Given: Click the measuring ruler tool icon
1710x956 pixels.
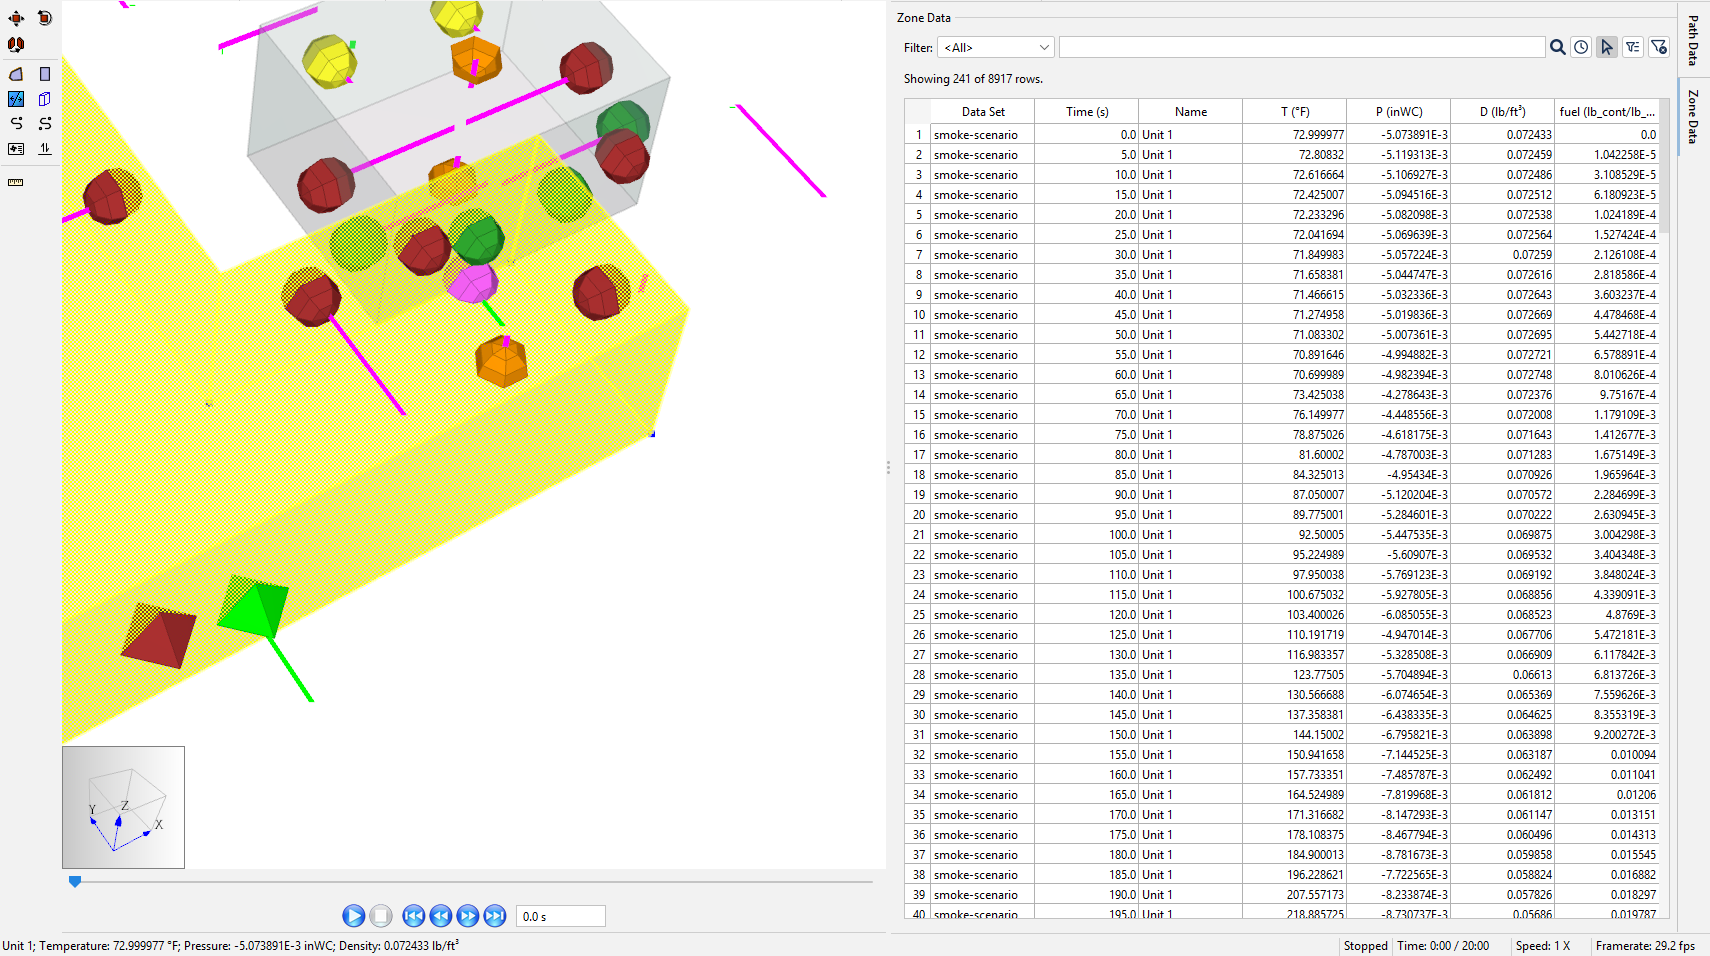Looking at the screenshot, I should pyautogui.click(x=16, y=182).
